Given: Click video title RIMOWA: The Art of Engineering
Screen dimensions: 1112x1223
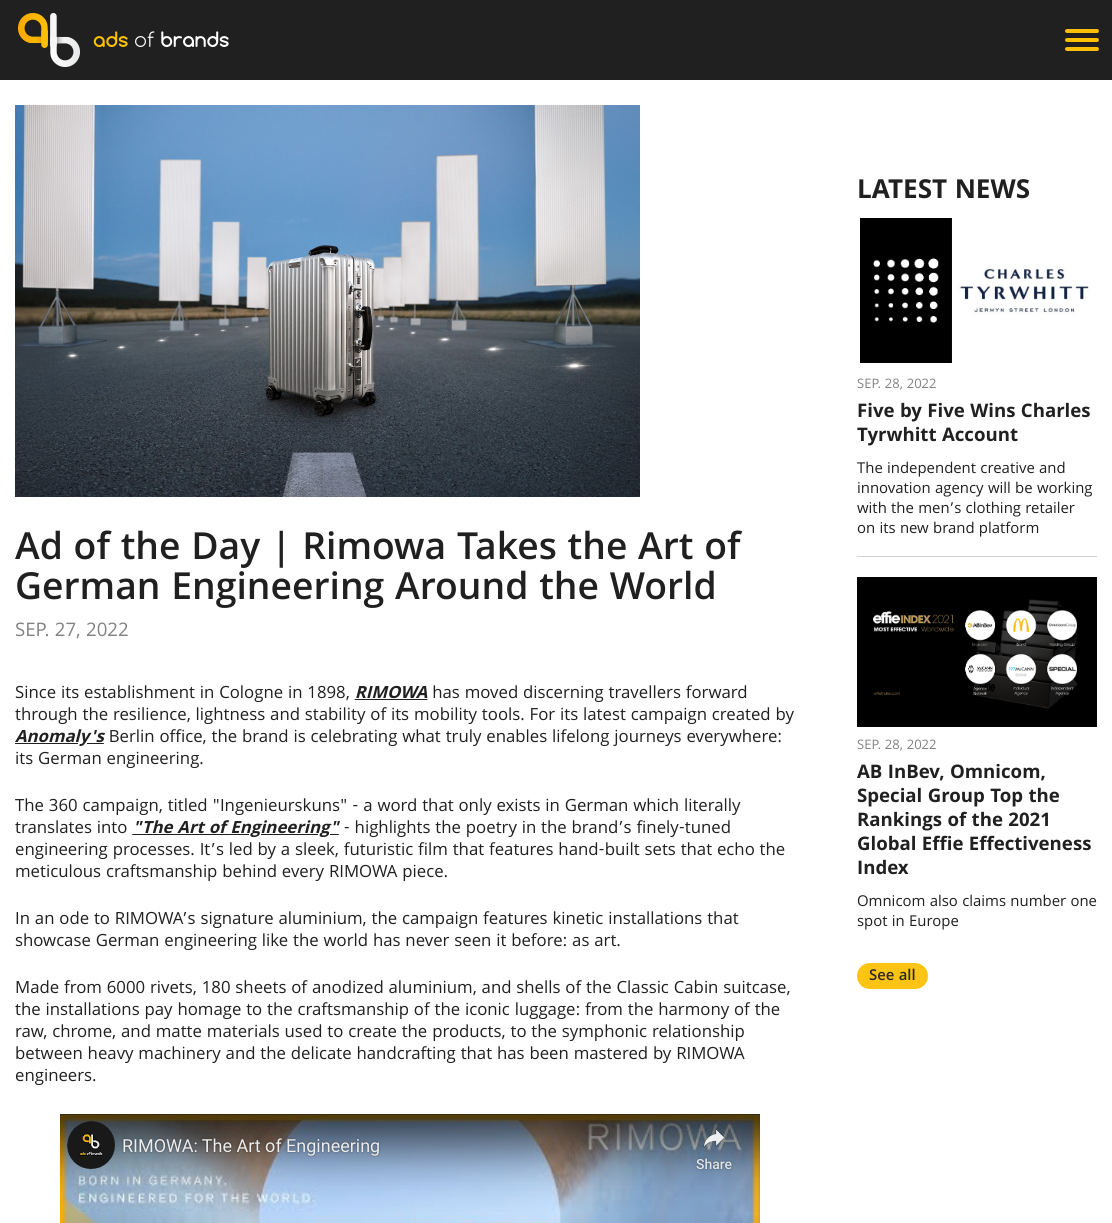Looking at the screenshot, I should click(x=251, y=1146).
